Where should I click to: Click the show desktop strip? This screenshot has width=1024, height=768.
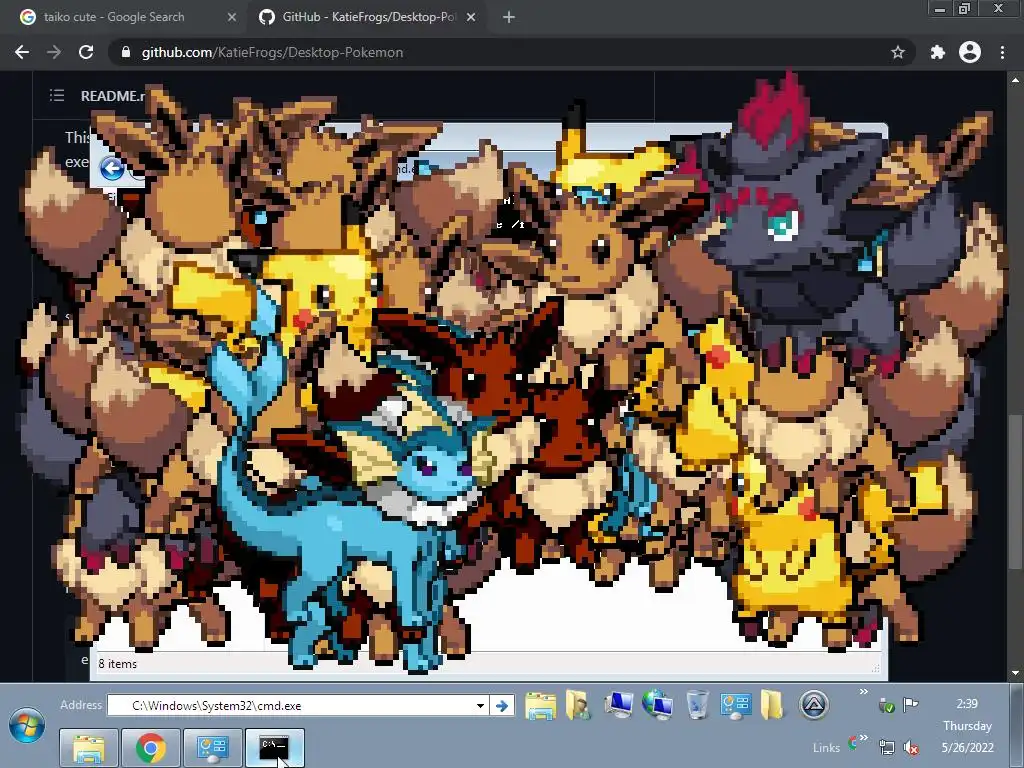coord(1017,726)
